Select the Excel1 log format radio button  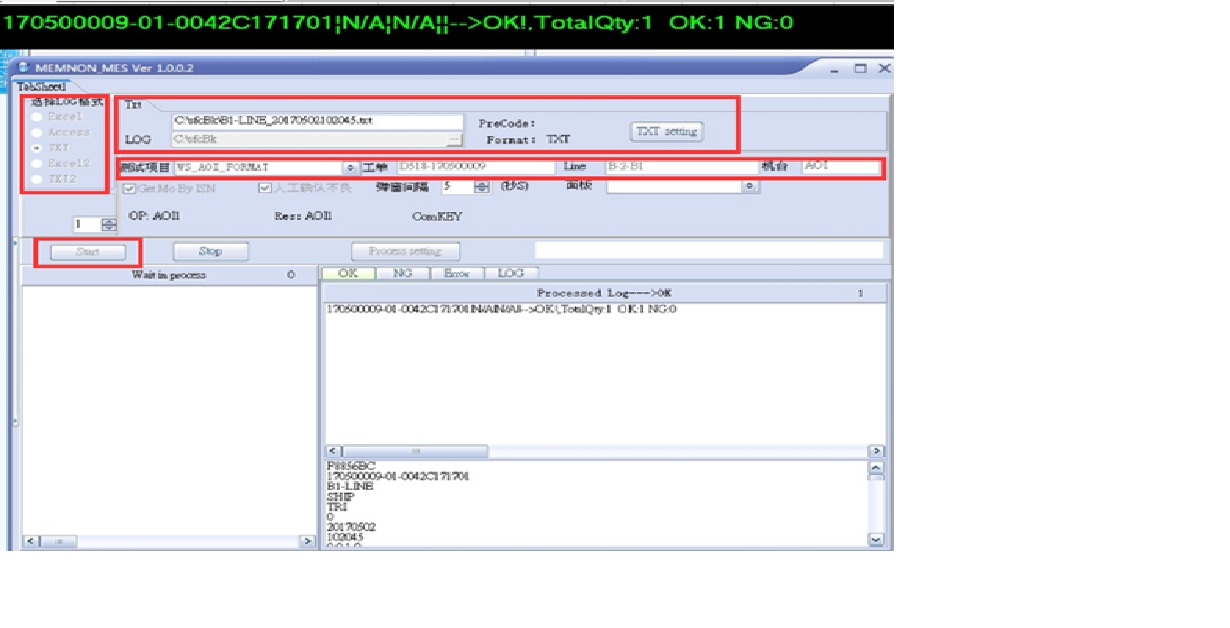pyautogui.click(x=36, y=118)
